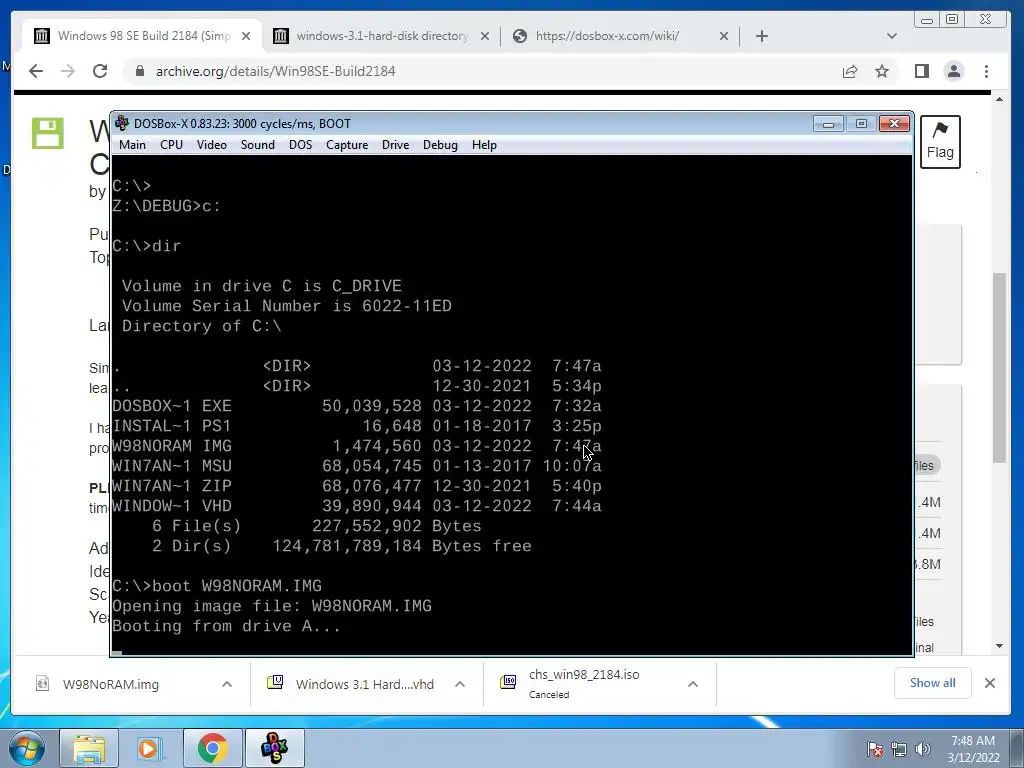Click 'boot W98NORAM.IMG' command text
The width and height of the screenshot is (1024, 768).
point(237,586)
